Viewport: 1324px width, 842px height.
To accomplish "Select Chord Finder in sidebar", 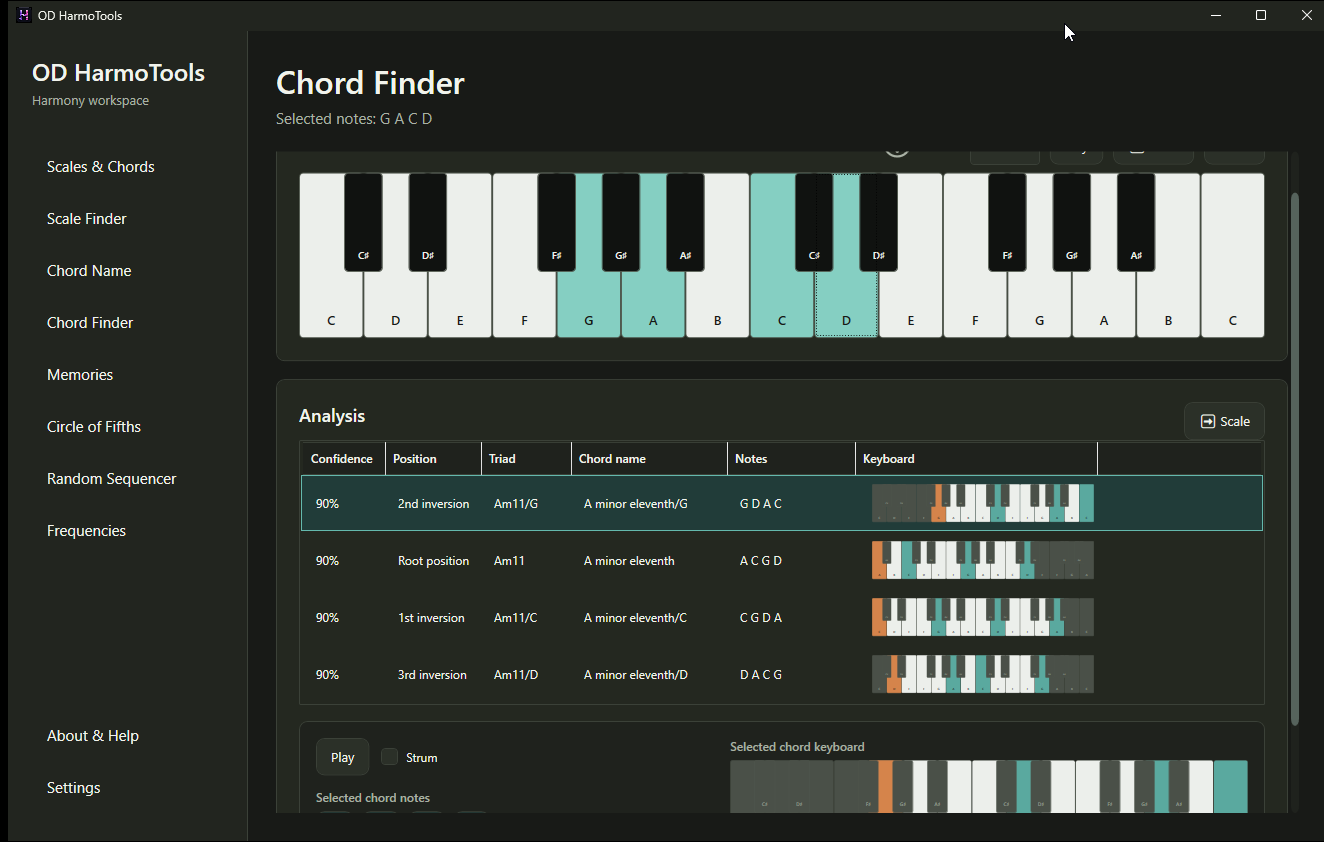I will 90,323.
